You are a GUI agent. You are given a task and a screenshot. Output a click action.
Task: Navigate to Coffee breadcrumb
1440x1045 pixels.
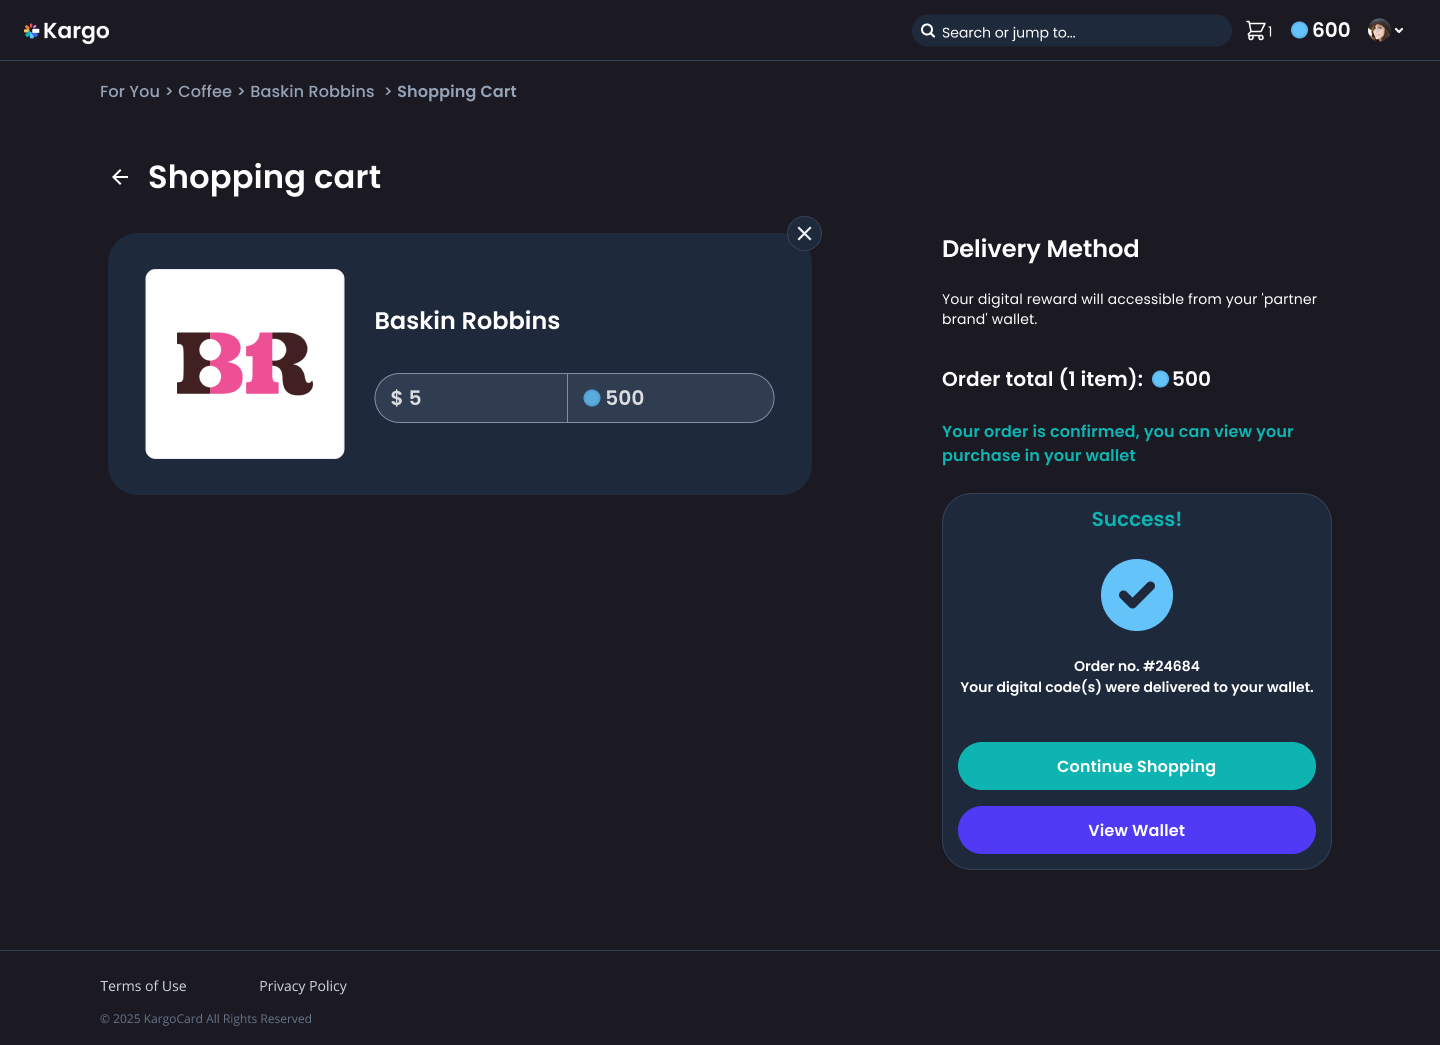(205, 91)
